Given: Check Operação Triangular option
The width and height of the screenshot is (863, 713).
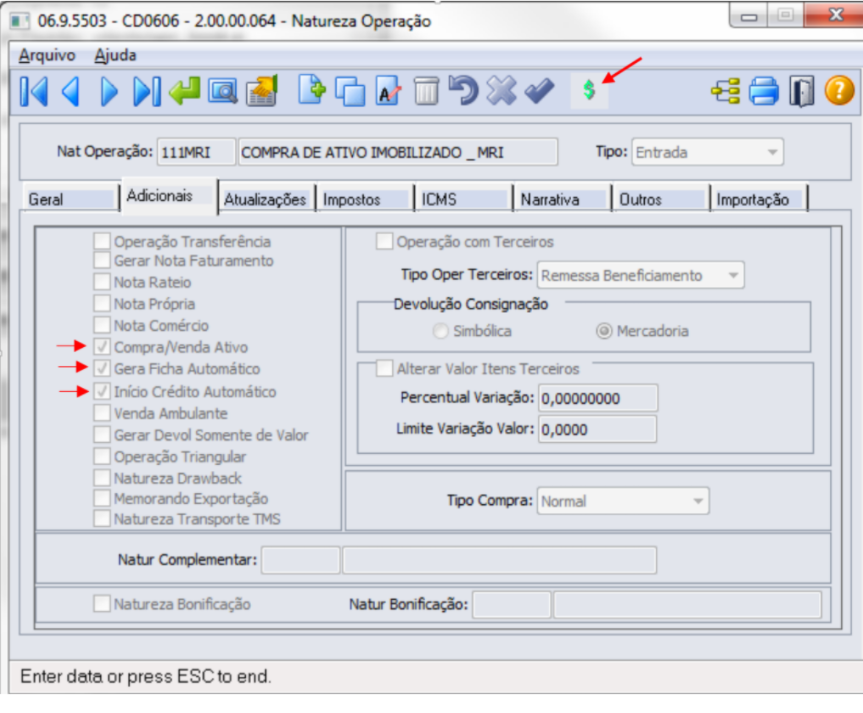Looking at the screenshot, I should click(x=102, y=456).
